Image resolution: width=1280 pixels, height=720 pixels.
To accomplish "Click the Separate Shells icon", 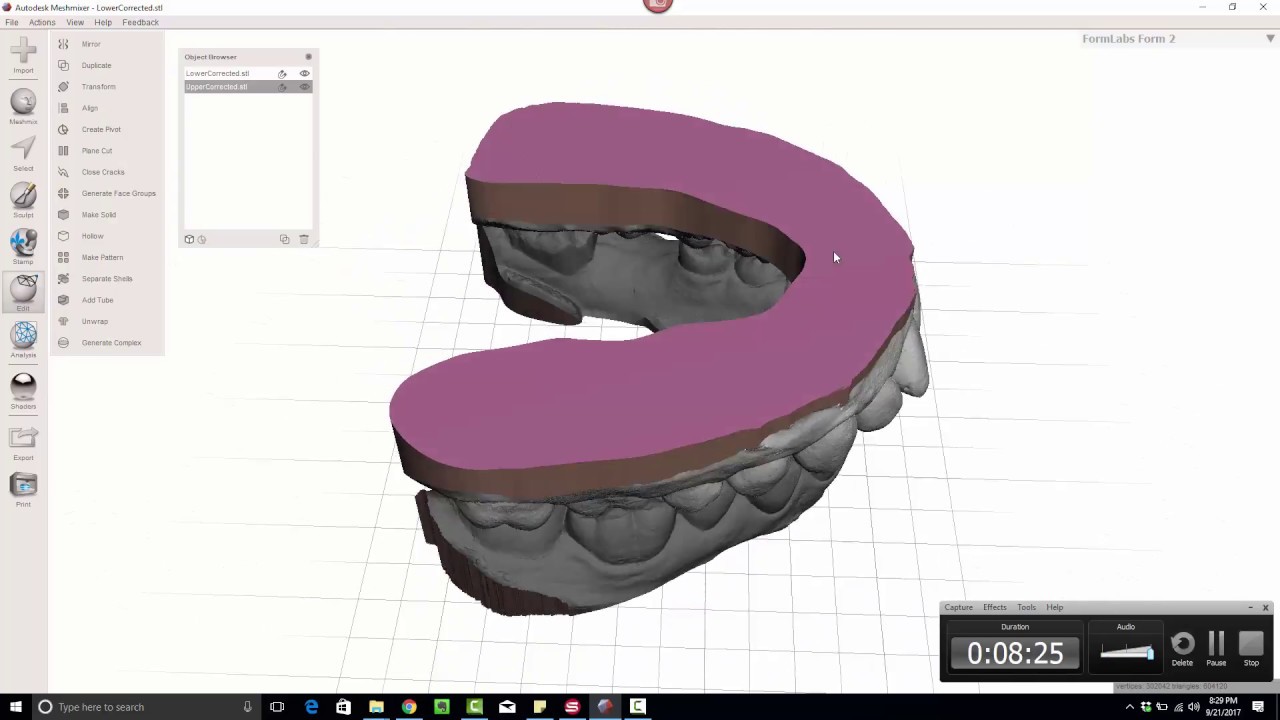I will (x=63, y=278).
